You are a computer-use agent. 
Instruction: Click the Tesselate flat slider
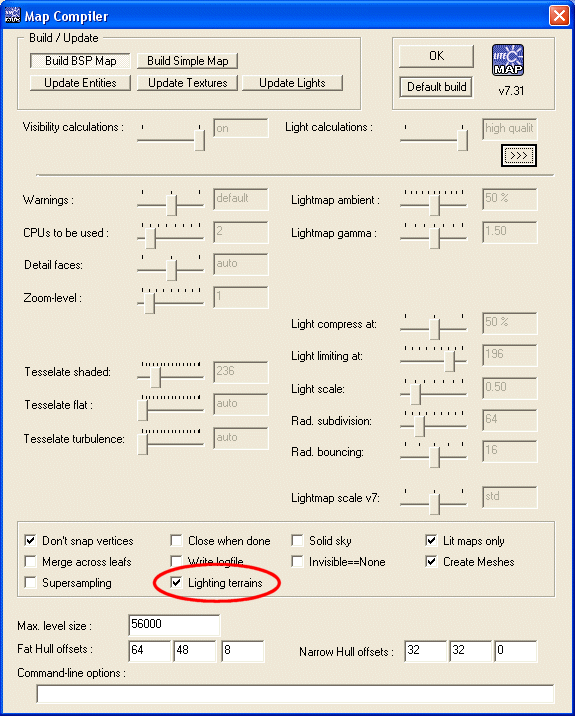pos(171,408)
